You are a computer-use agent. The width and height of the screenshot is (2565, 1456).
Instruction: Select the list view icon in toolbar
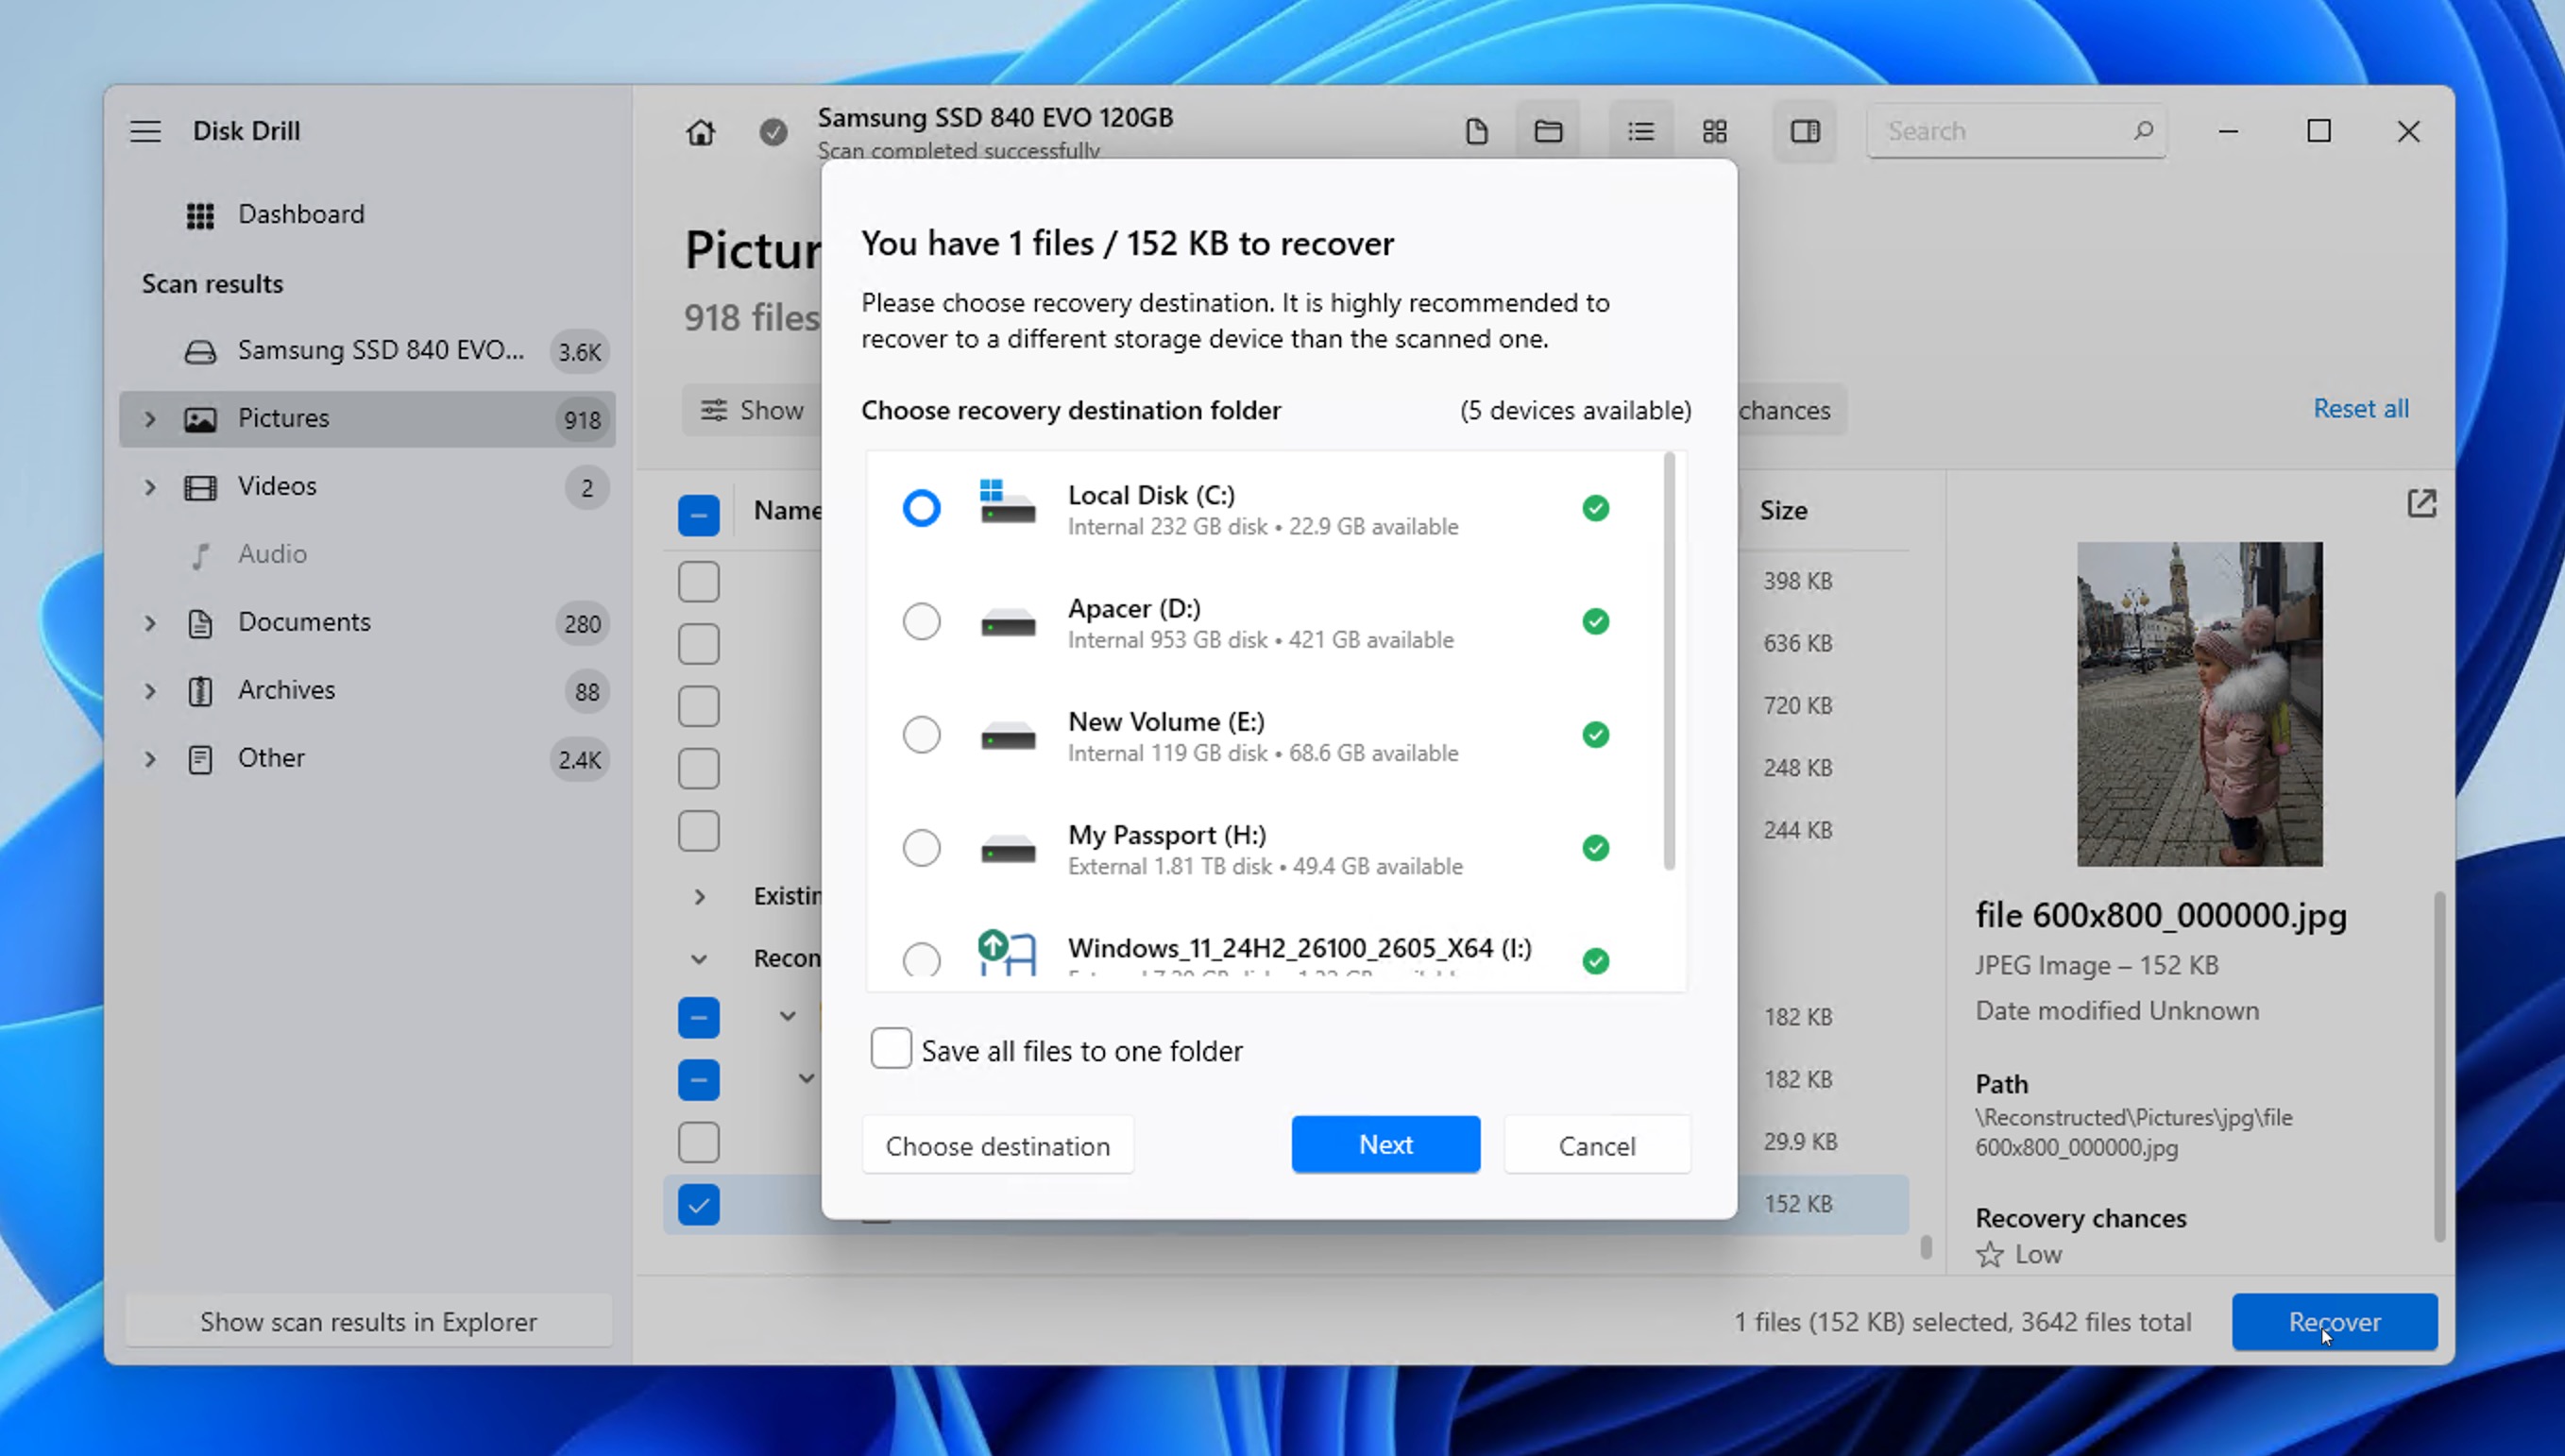click(x=1640, y=130)
